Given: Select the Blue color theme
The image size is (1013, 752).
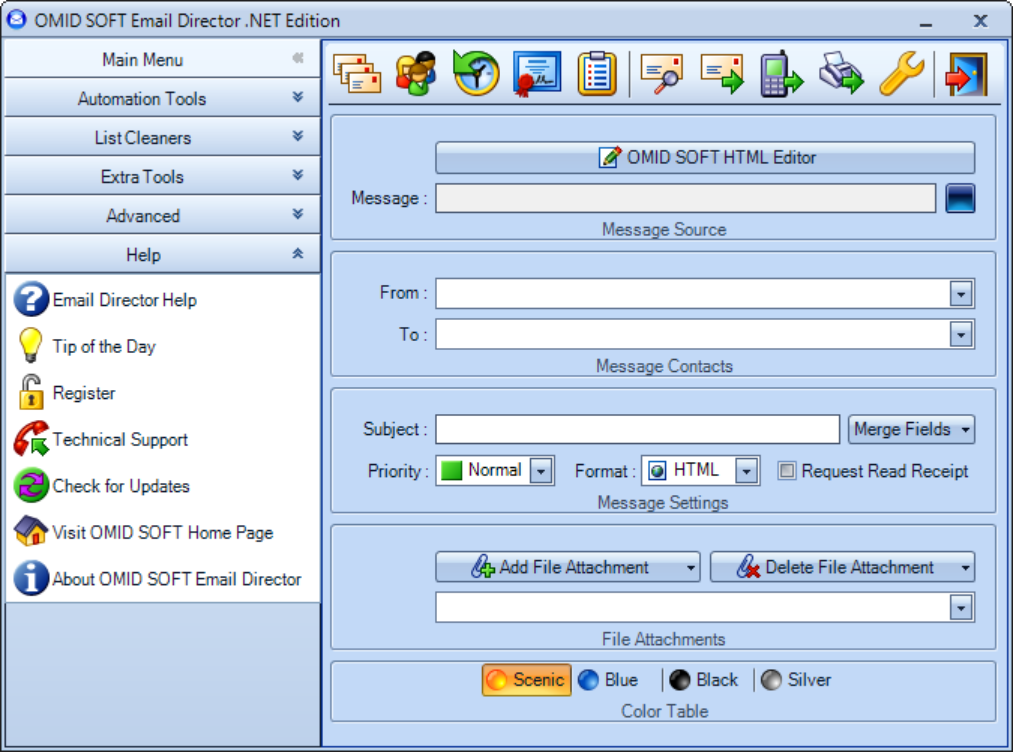Looking at the screenshot, I should [x=611, y=680].
